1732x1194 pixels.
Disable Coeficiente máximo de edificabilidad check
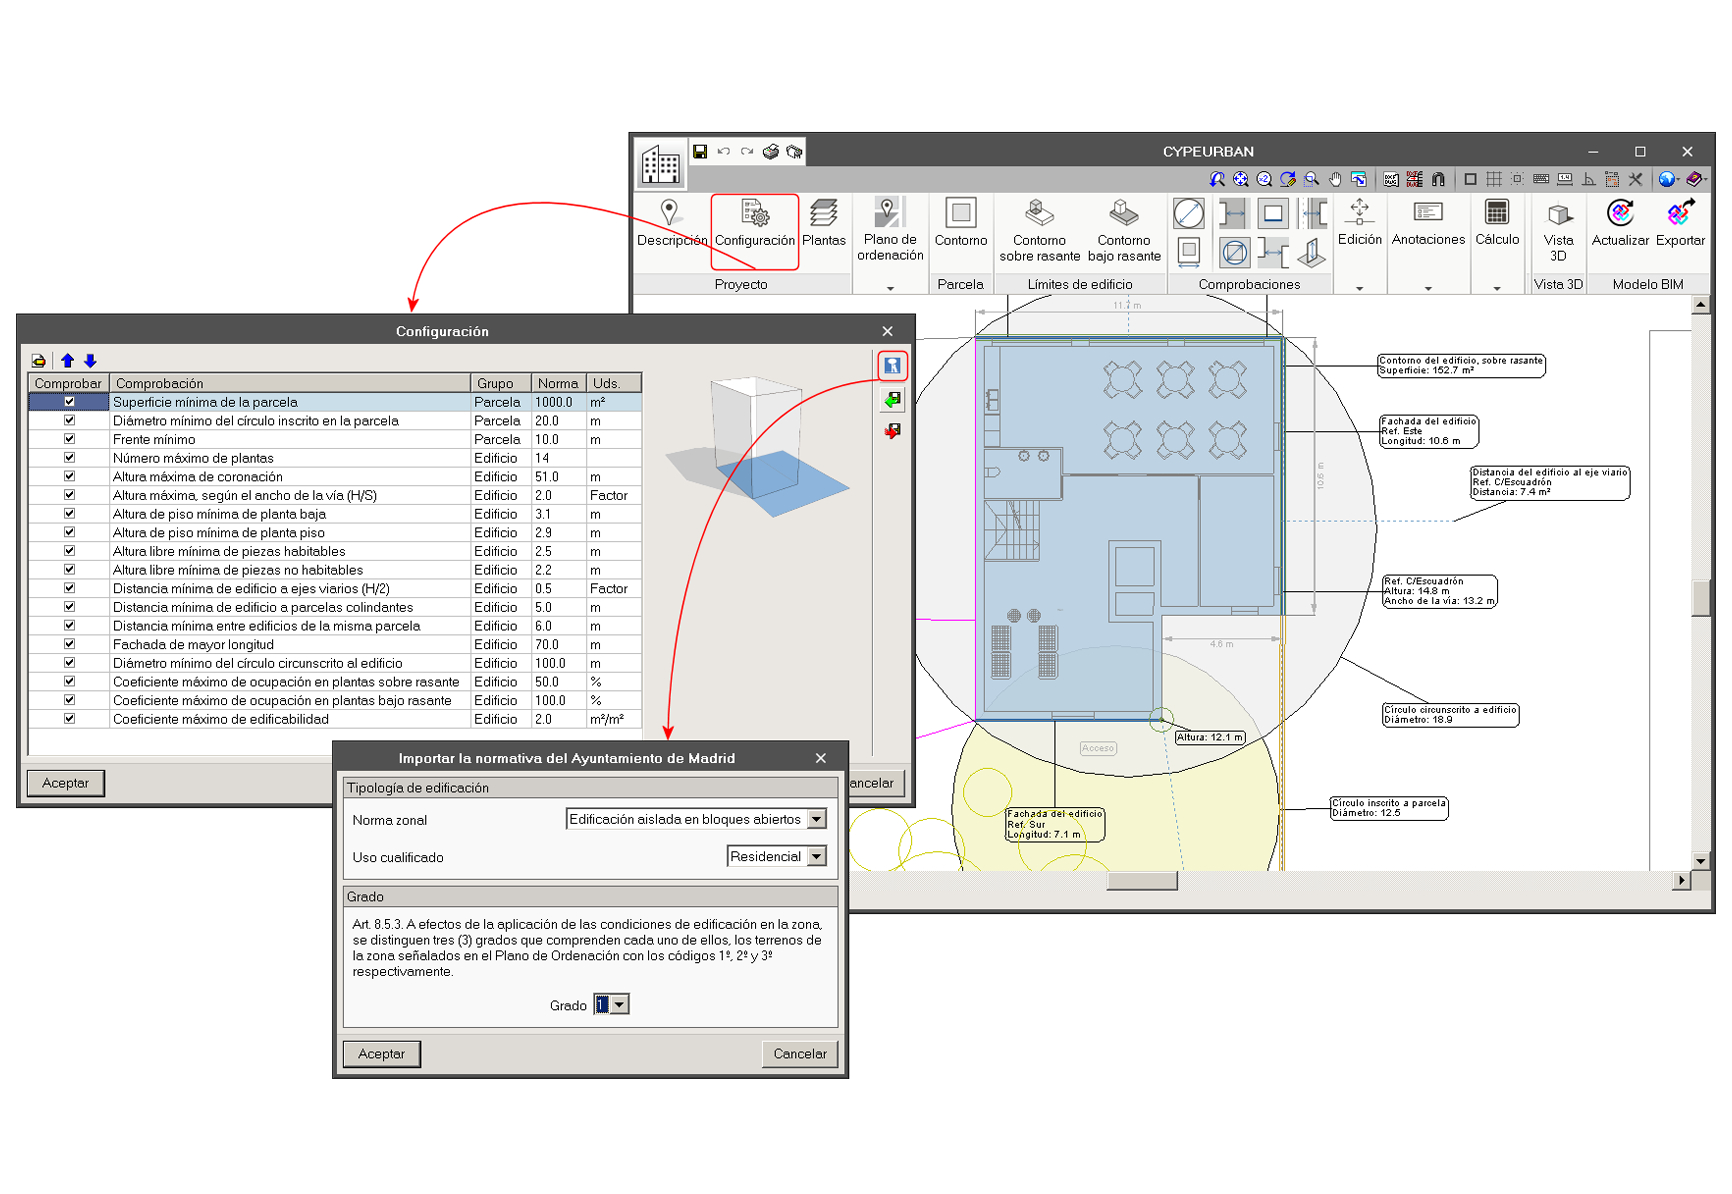coord(69,719)
